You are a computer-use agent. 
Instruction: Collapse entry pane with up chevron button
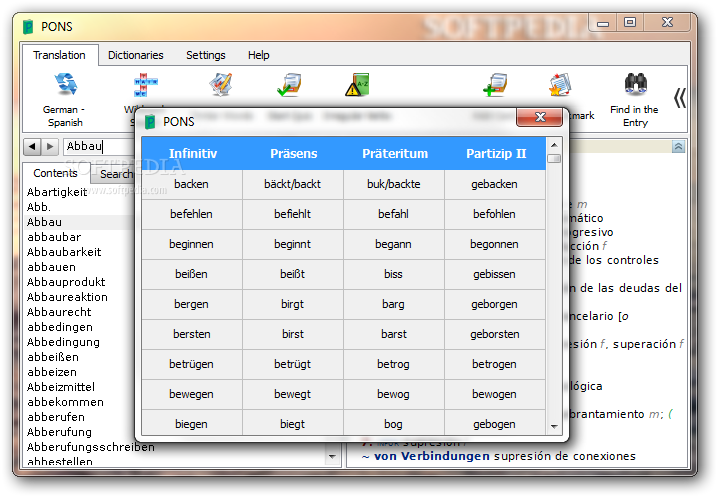678,147
